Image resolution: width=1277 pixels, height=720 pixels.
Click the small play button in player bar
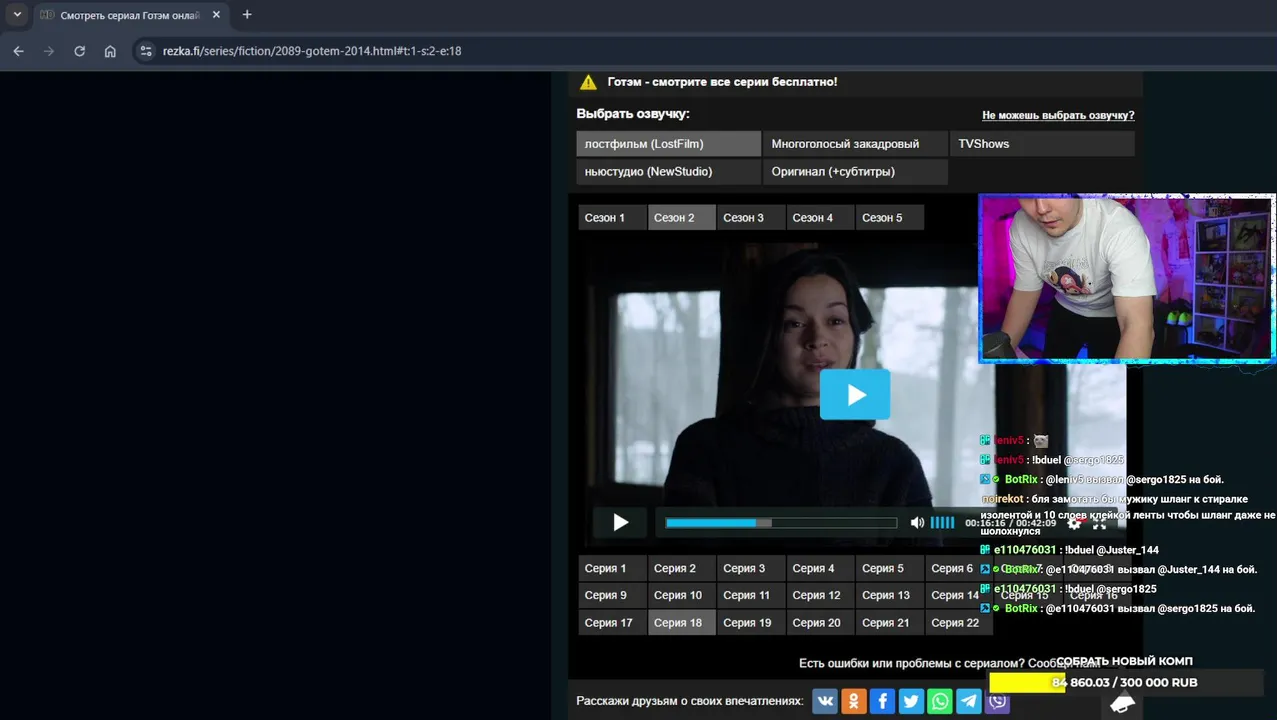point(620,522)
